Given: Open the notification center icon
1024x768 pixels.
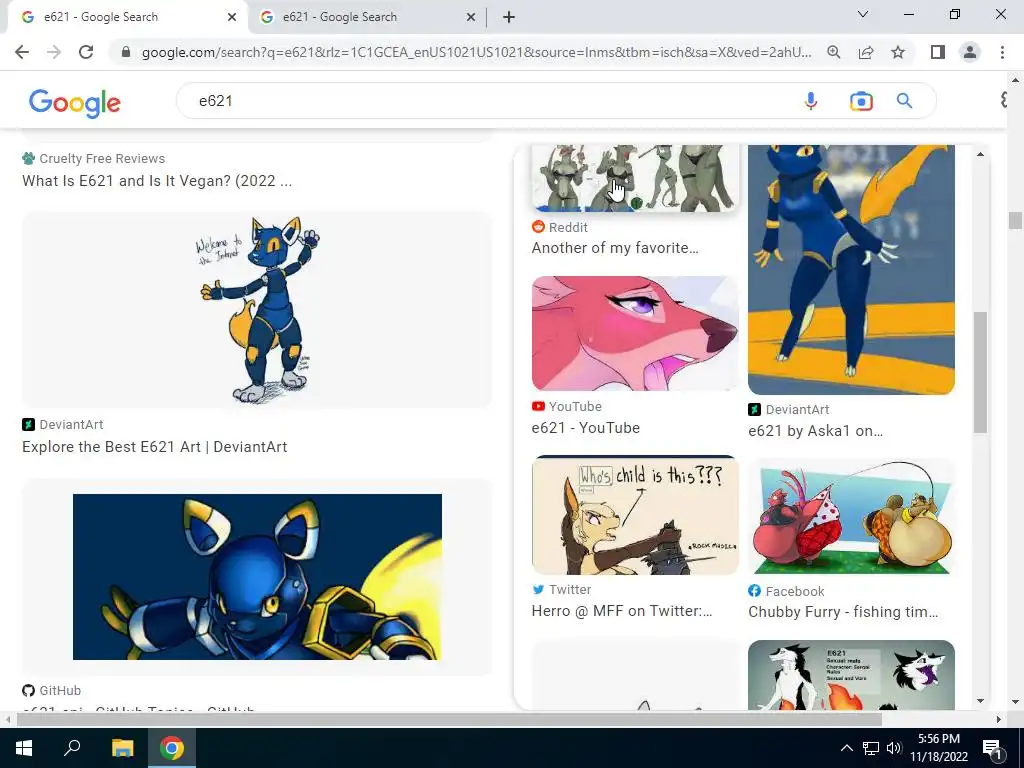Looking at the screenshot, I should (x=993, y=748).
